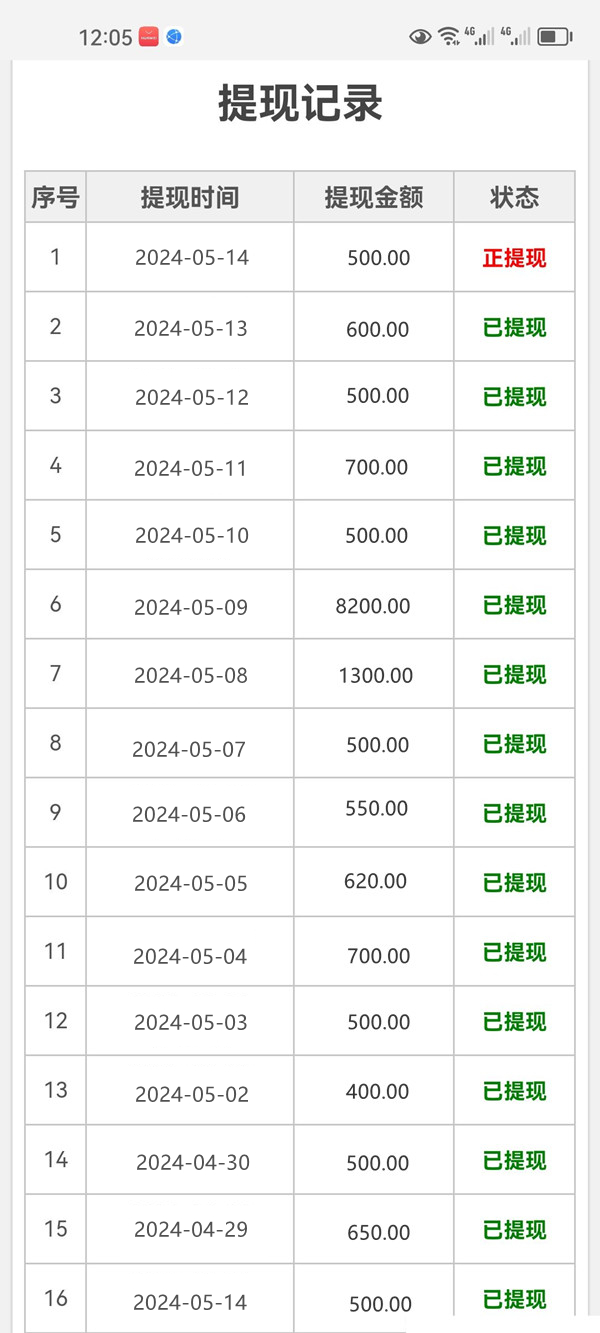Click the 提现时间 column header
Image resolution: width=600 pixels, height=1333 pixels.
click(x=190, y=197)
